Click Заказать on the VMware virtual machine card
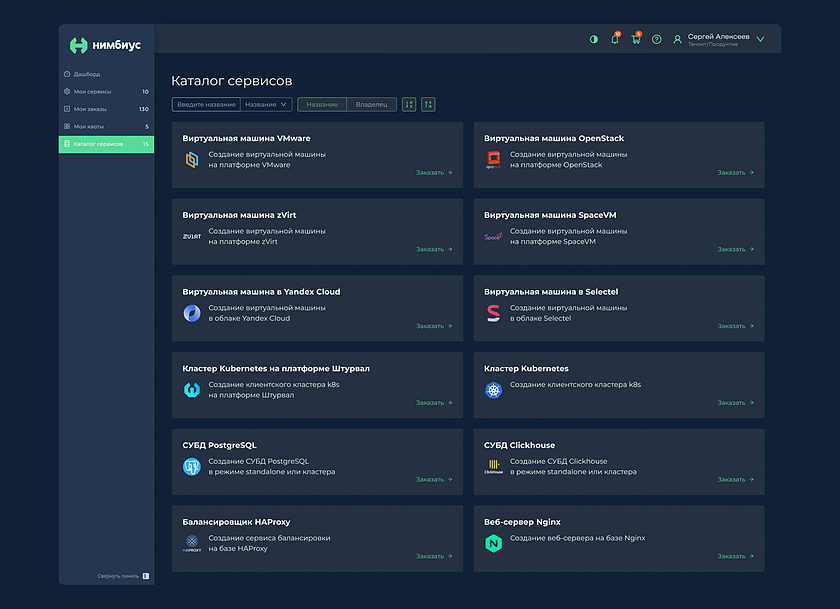Viewport: 840px width, 609px height. (434, 172)
